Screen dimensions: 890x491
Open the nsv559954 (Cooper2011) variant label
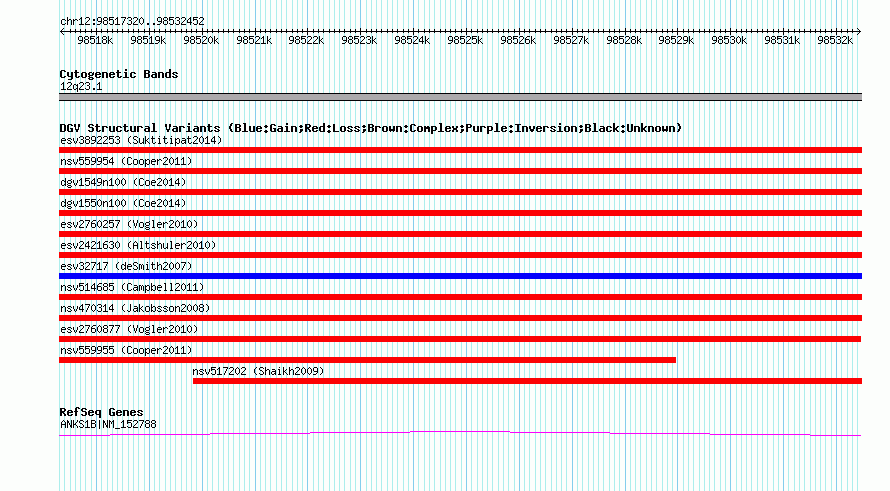coord(126,161)
